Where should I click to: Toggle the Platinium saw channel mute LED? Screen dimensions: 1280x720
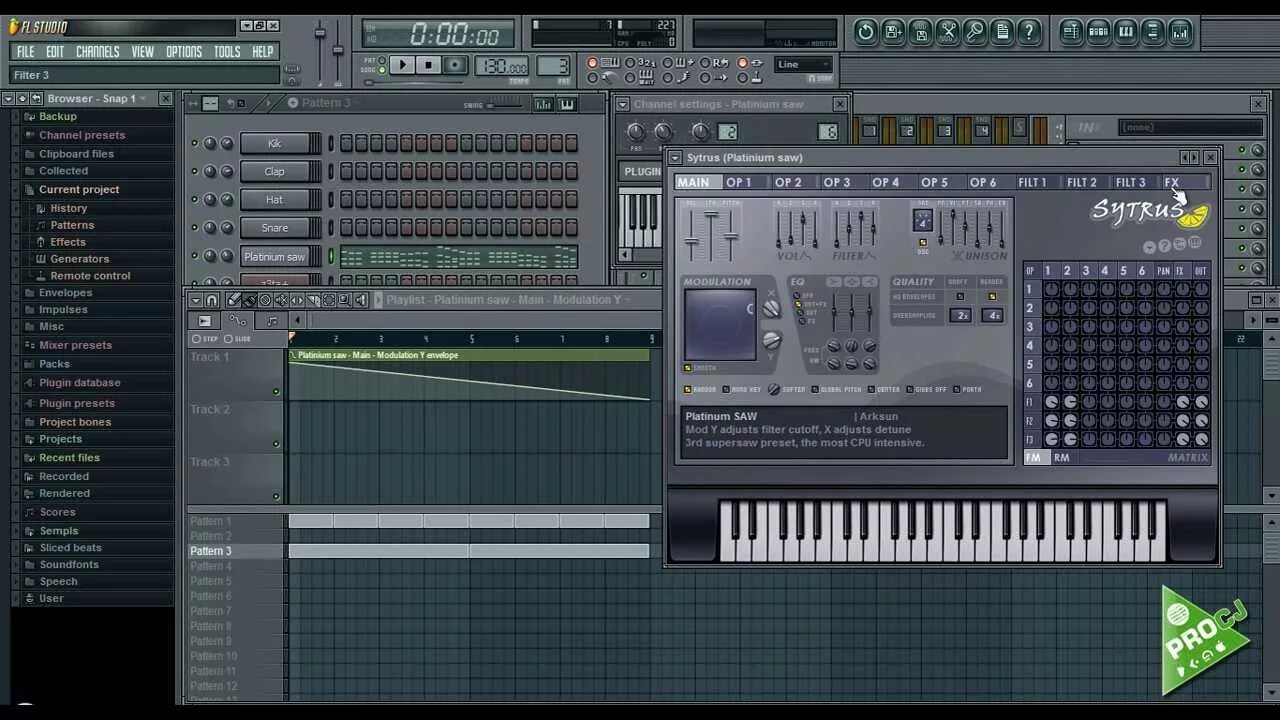pyautogui.click(x=194, y=257)
